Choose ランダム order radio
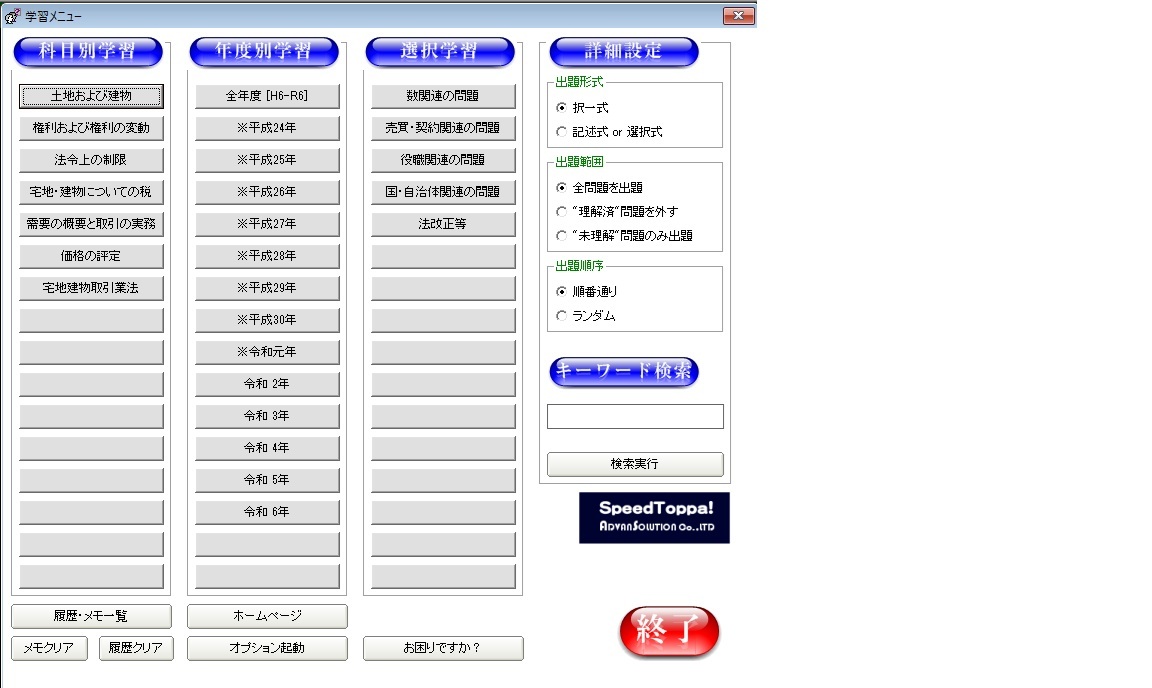Viewport: 1152px width, 688px height. (x=561, y=316)
